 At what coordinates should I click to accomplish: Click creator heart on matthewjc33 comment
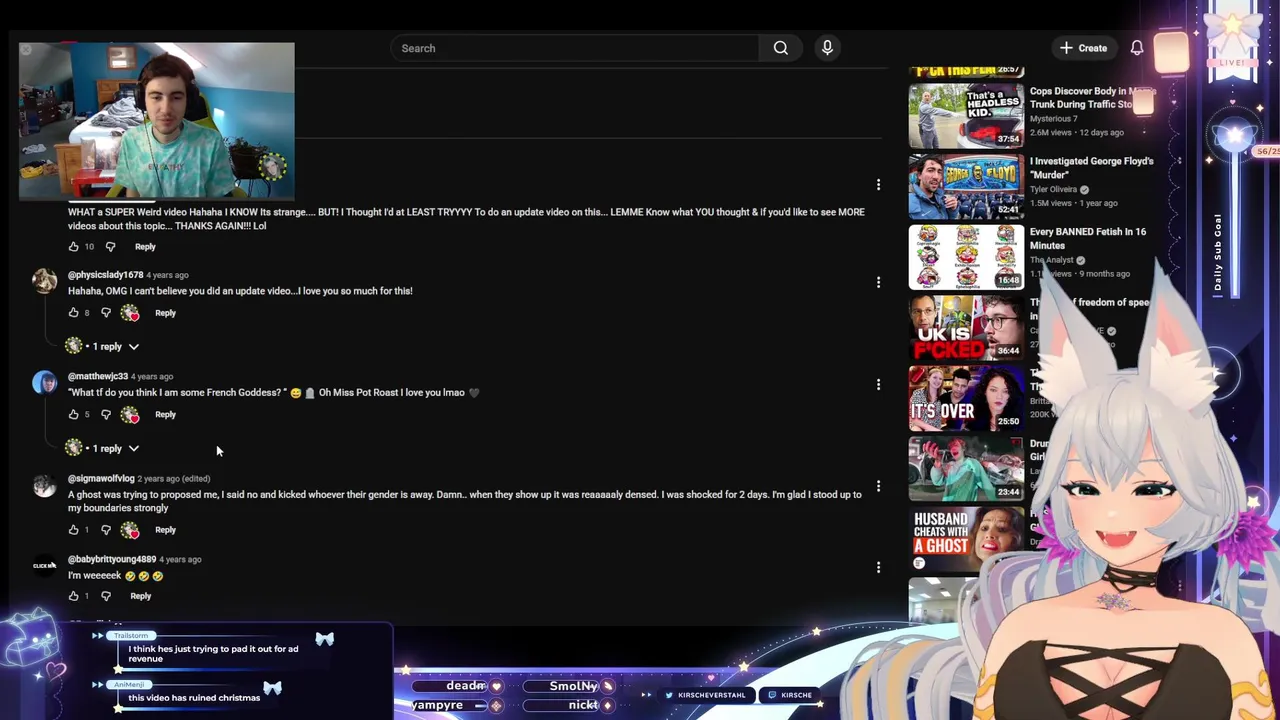click(x=130, y=415)
